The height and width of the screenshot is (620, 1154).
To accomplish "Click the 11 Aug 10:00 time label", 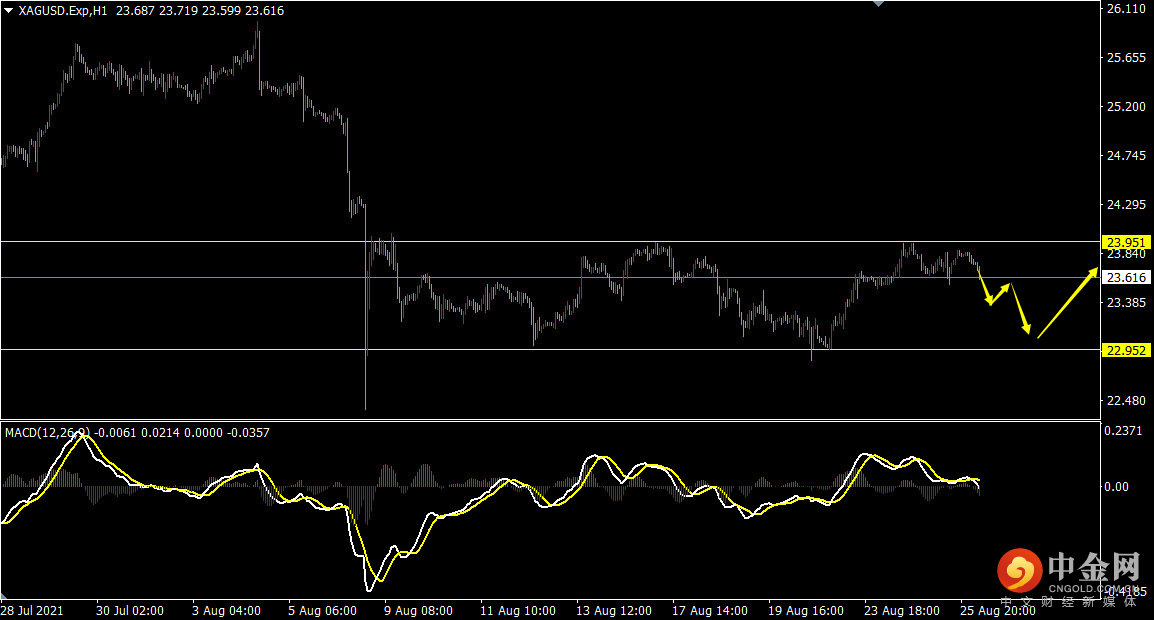I will pos(517,611).
